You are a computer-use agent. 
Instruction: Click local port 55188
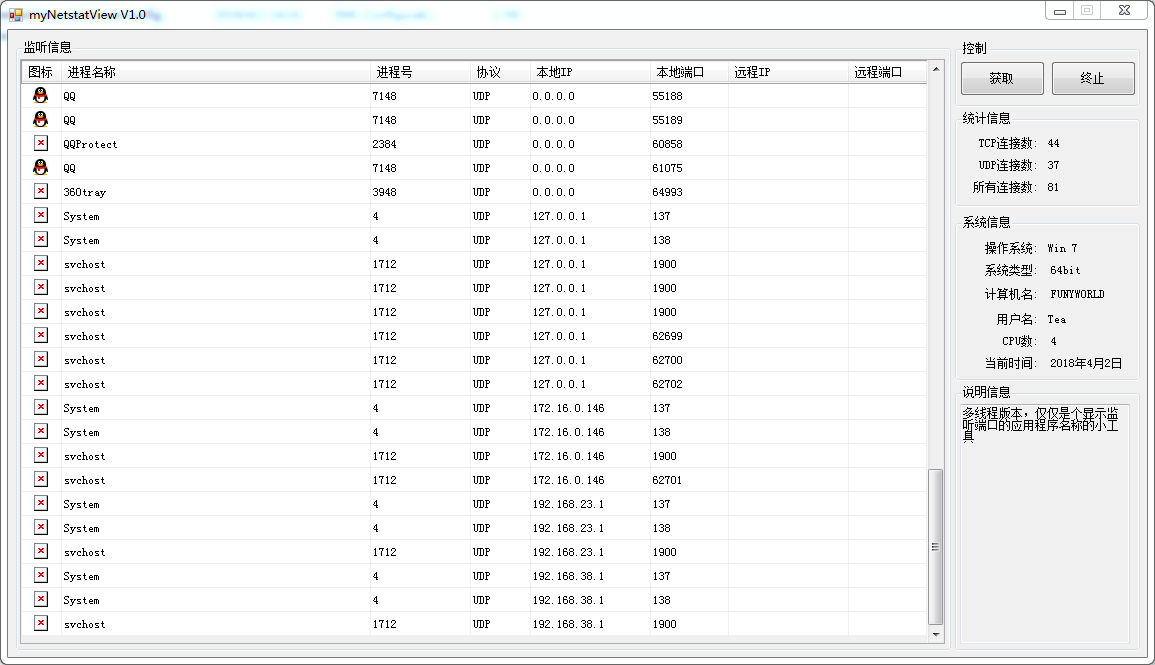[667, 96]
